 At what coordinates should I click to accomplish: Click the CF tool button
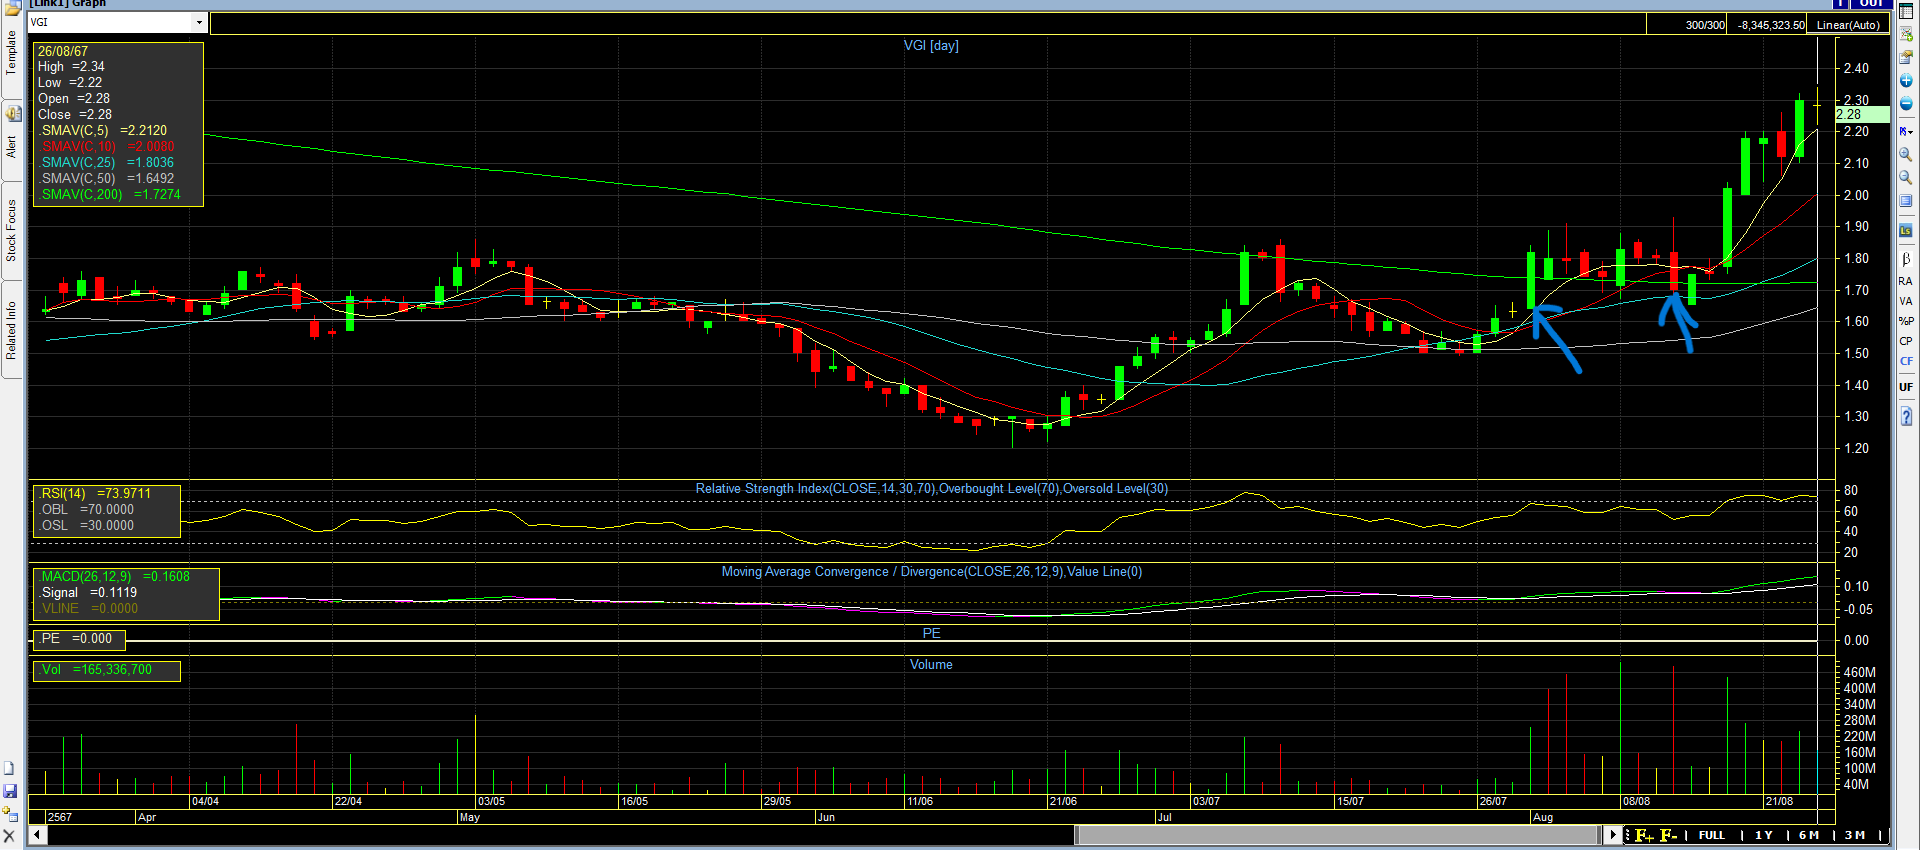coord(1906,361)
